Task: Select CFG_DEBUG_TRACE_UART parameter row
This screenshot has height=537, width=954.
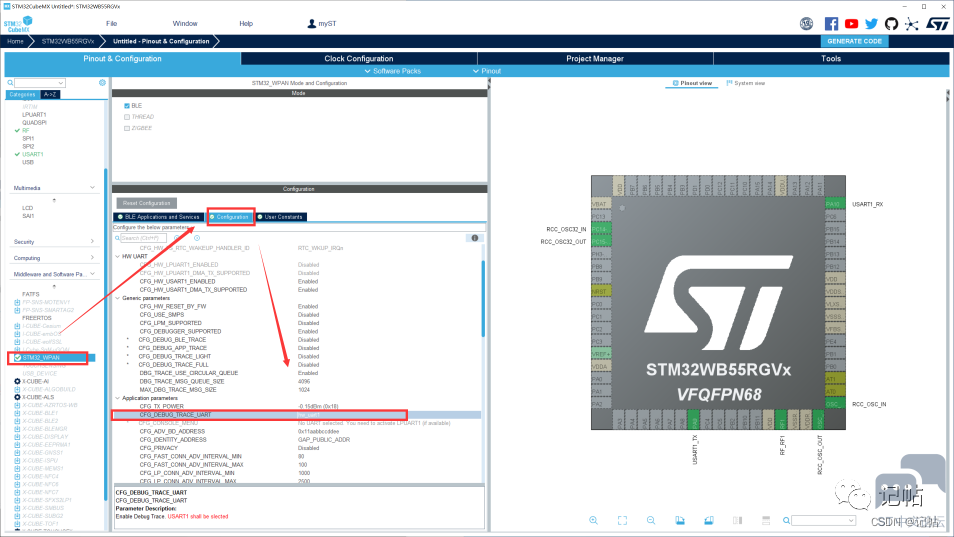Action: click(298, 415)
